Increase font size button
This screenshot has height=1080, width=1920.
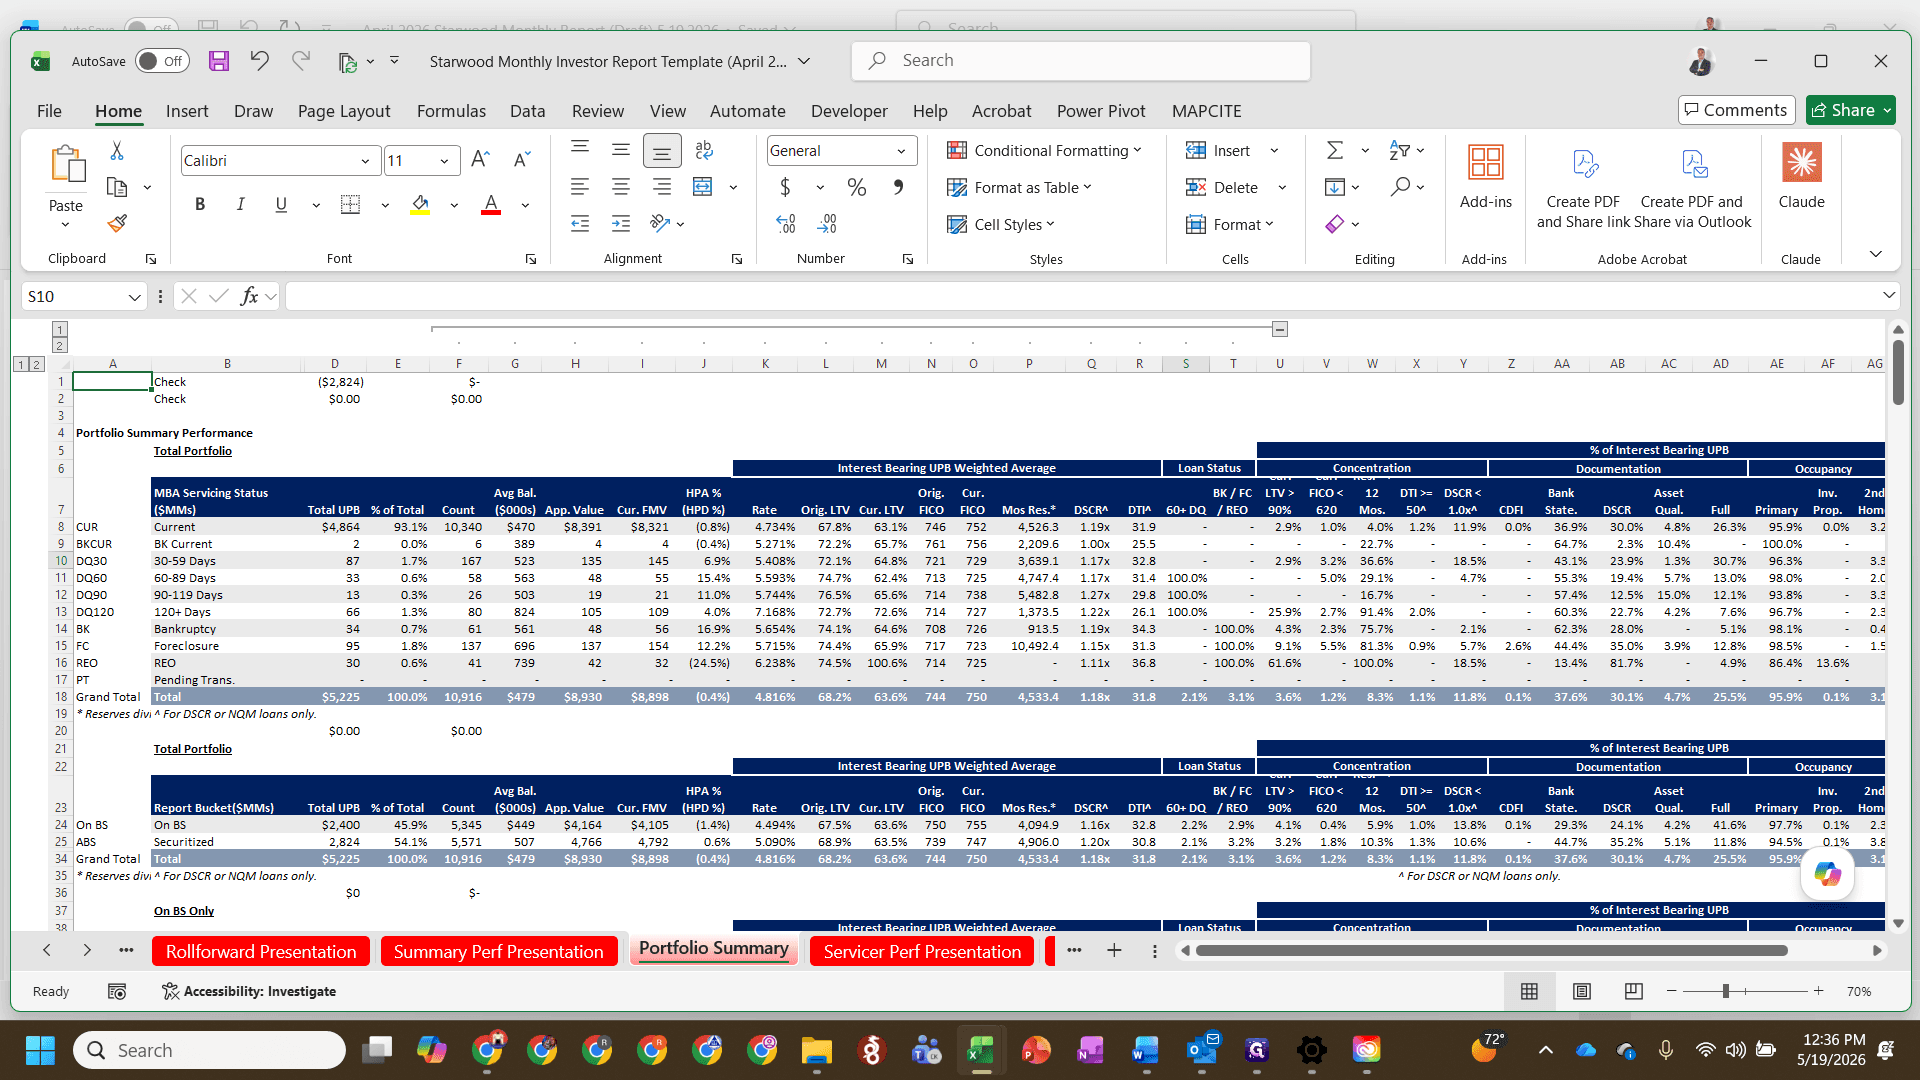tap(480, 160)
